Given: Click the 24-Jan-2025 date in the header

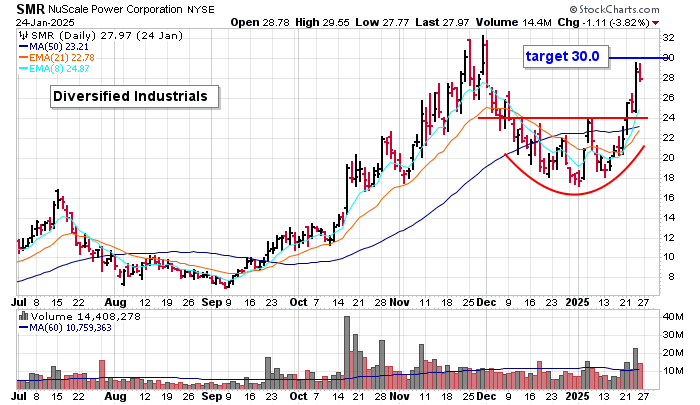Looking at the screenshot, I should click(45, 22).
